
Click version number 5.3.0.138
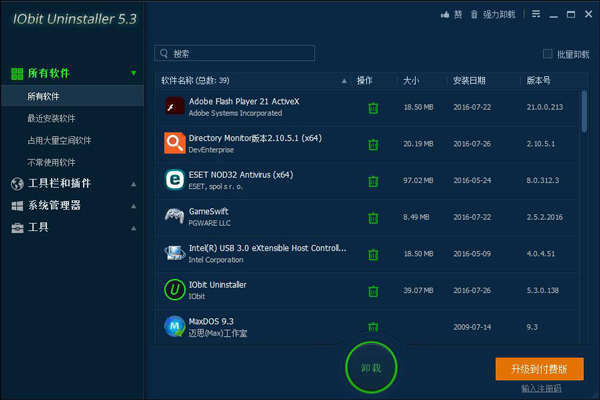[x=543, y=291]
